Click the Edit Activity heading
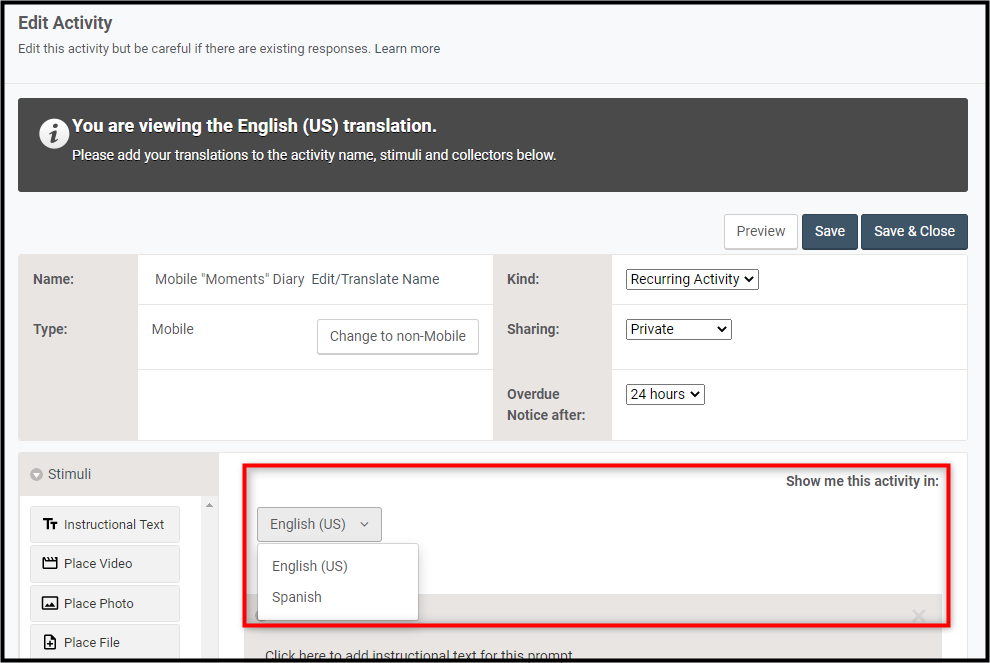Screen dimensions: 990x663 point(65,23)
